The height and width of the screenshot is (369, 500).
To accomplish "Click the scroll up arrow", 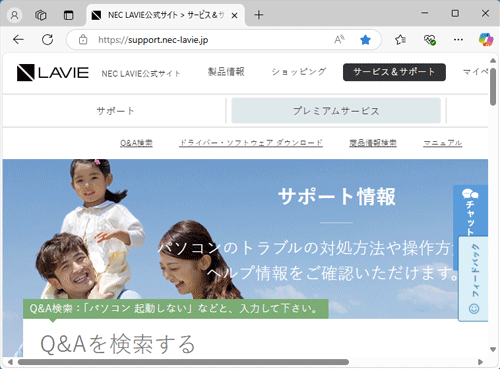I will 493,60.
